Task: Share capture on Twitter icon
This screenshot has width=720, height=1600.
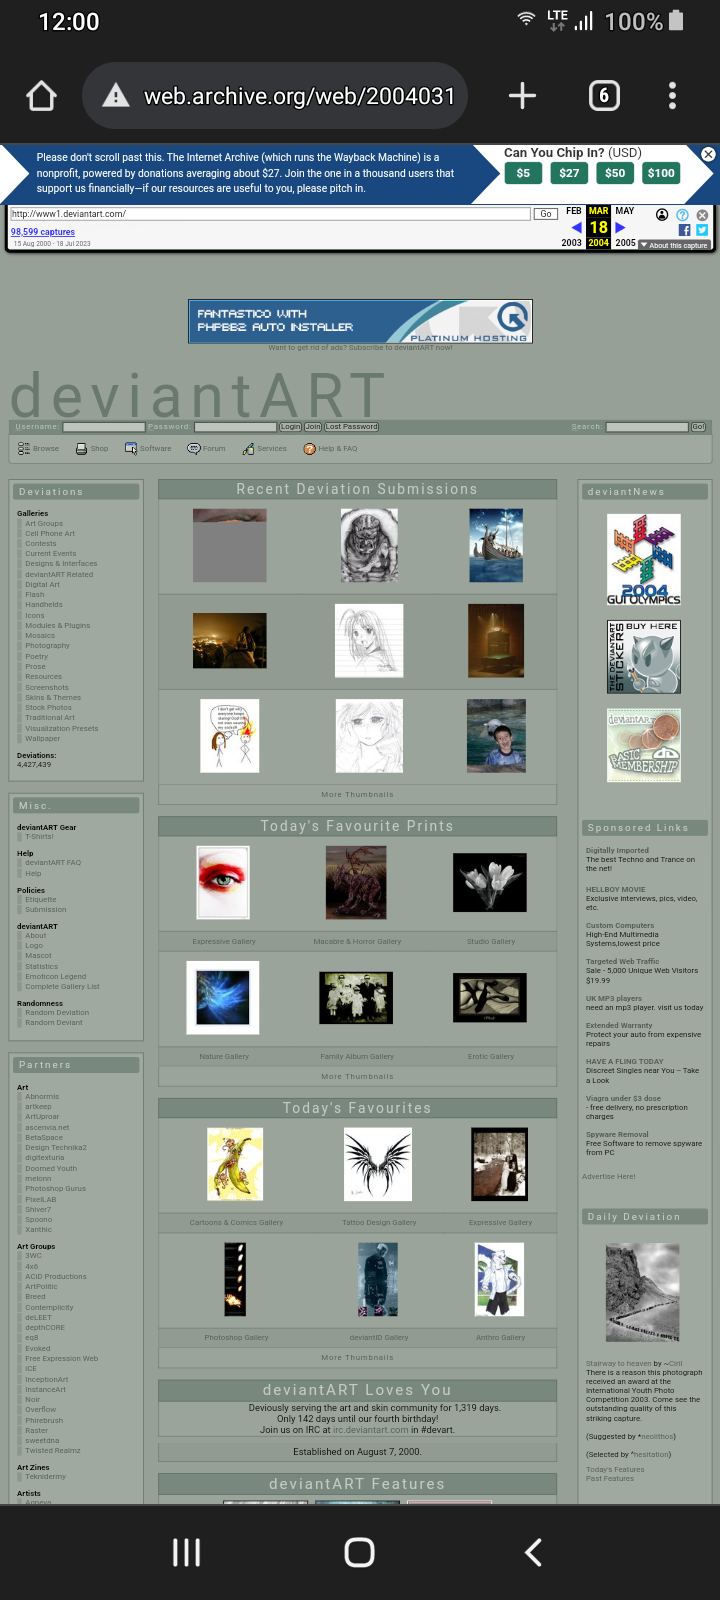Action: pyautogui.click(x=702, y=230)
